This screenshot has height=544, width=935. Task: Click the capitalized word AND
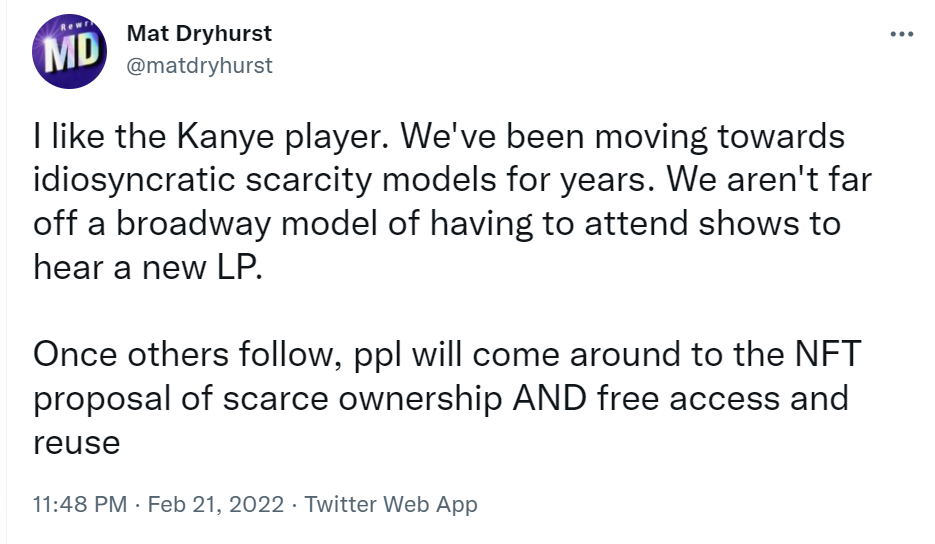(x=549, y=398)
